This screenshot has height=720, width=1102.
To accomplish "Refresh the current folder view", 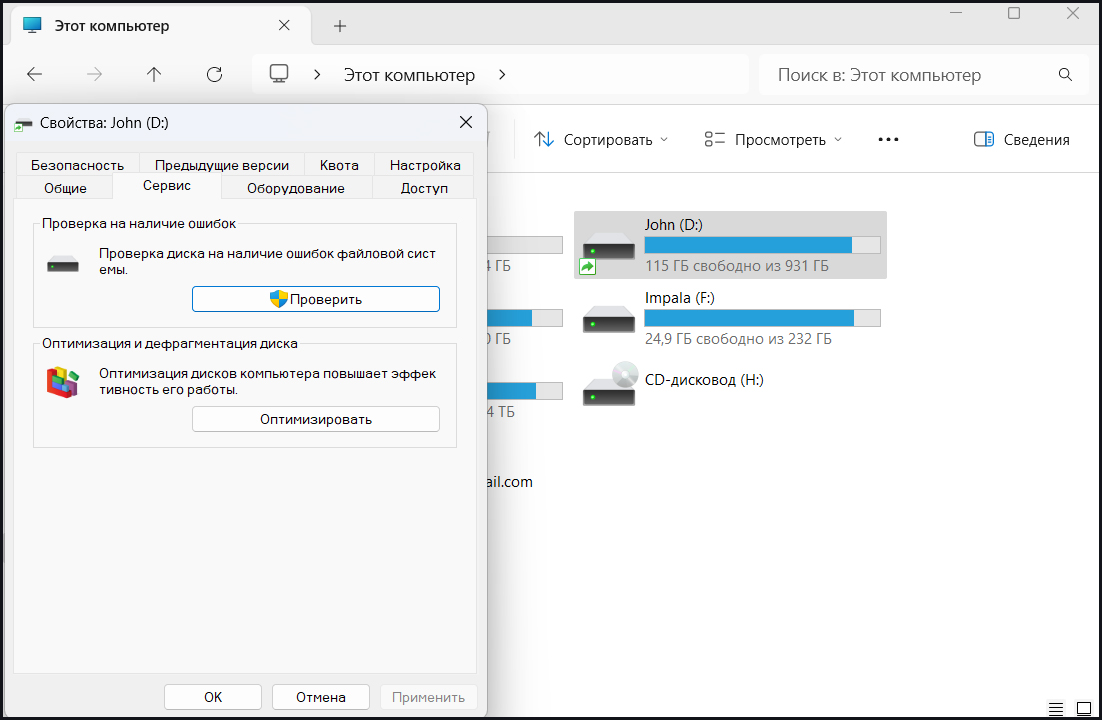I will pos(214,75).
